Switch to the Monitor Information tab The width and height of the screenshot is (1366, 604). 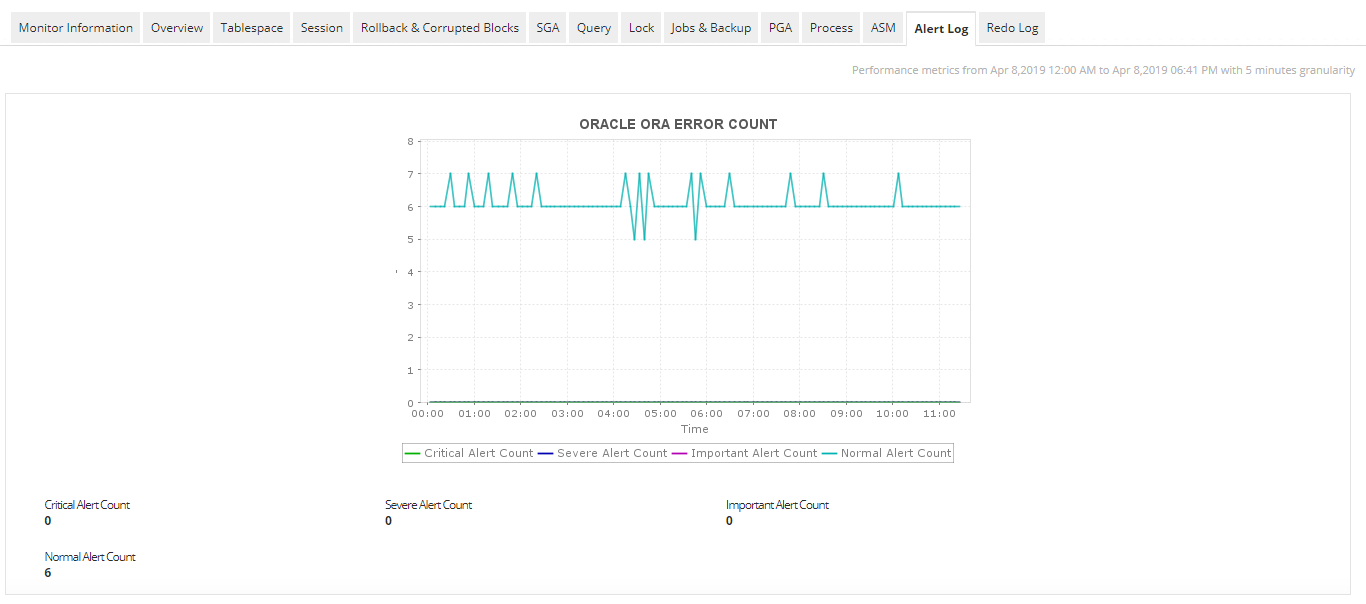75,27
